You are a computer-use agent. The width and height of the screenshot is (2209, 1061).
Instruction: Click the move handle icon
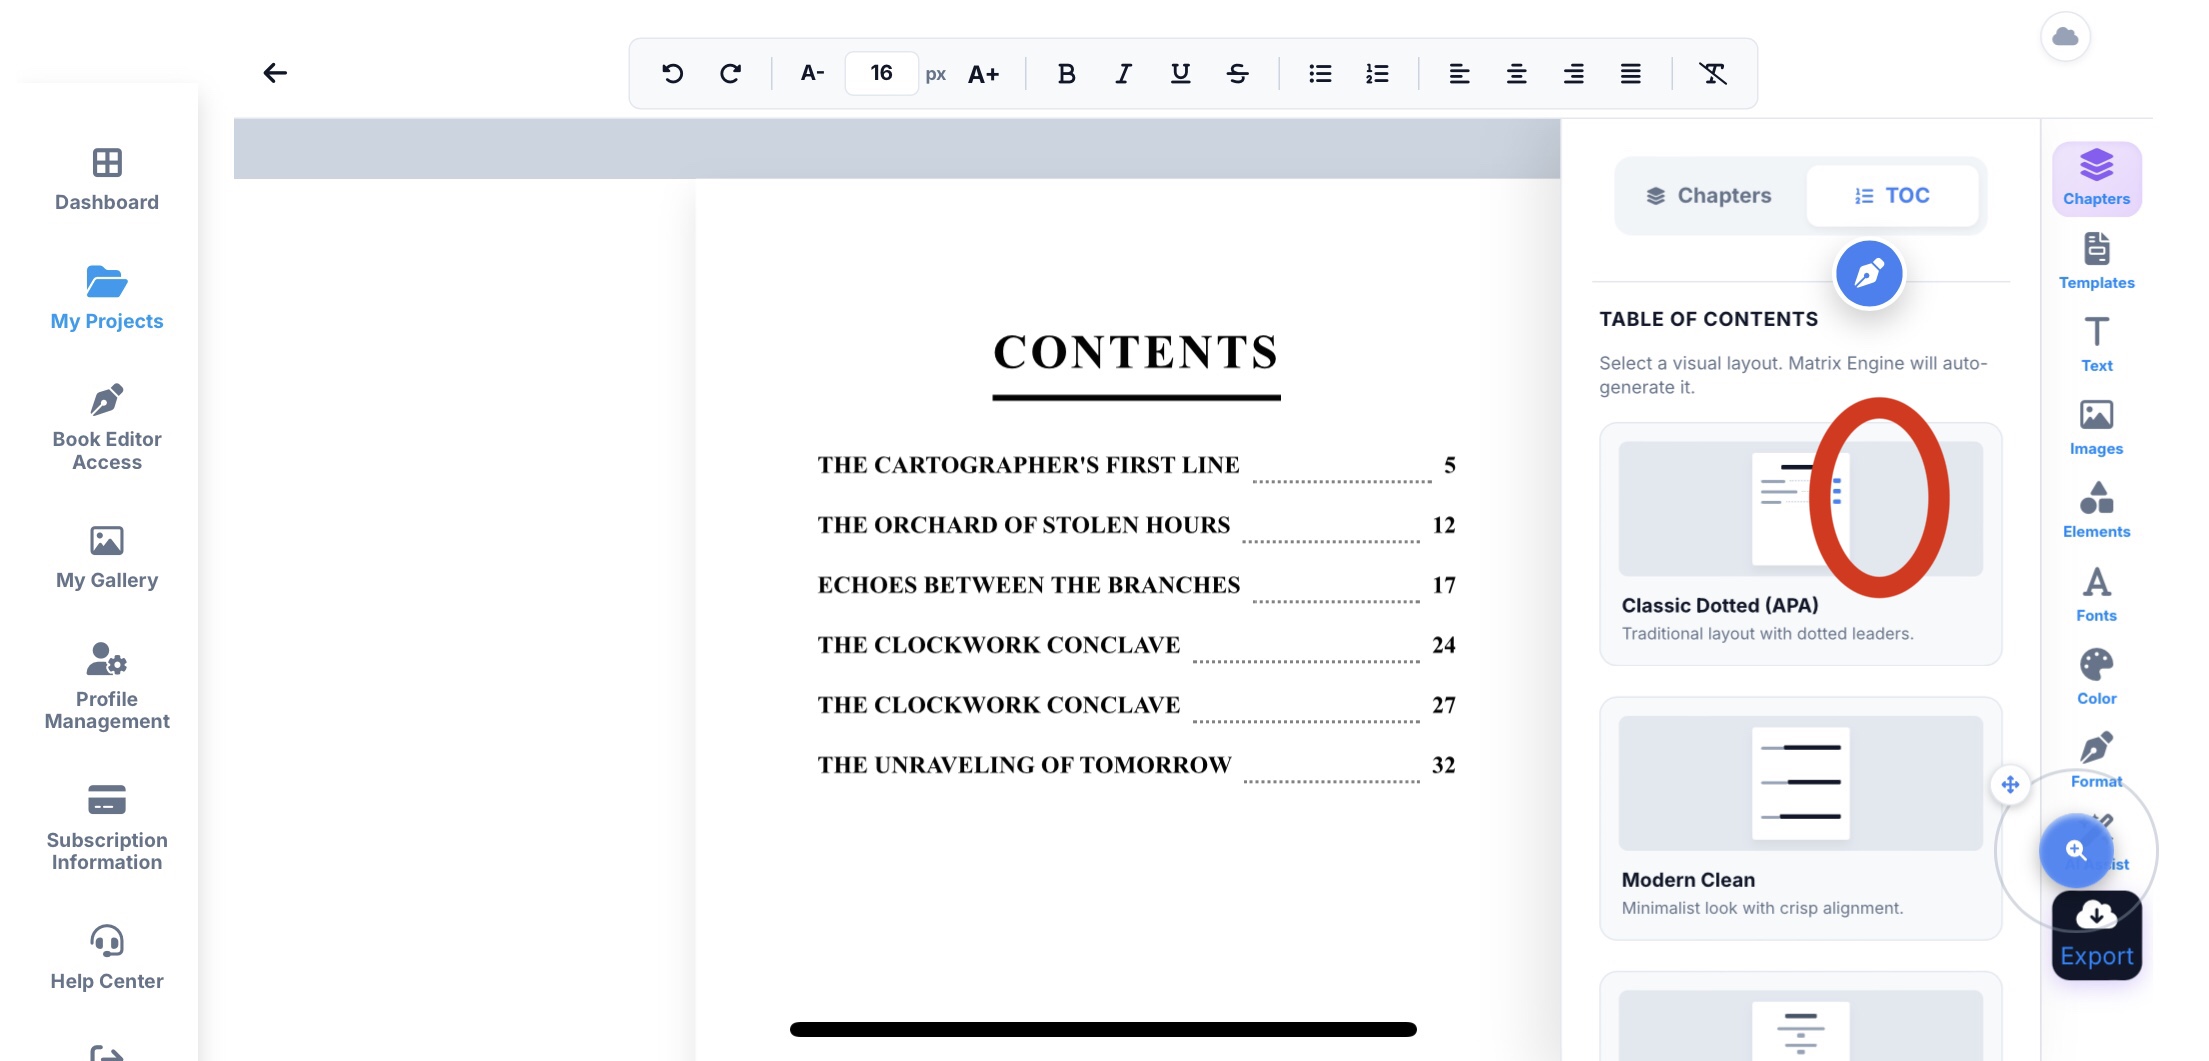[x=2010, y=785]
